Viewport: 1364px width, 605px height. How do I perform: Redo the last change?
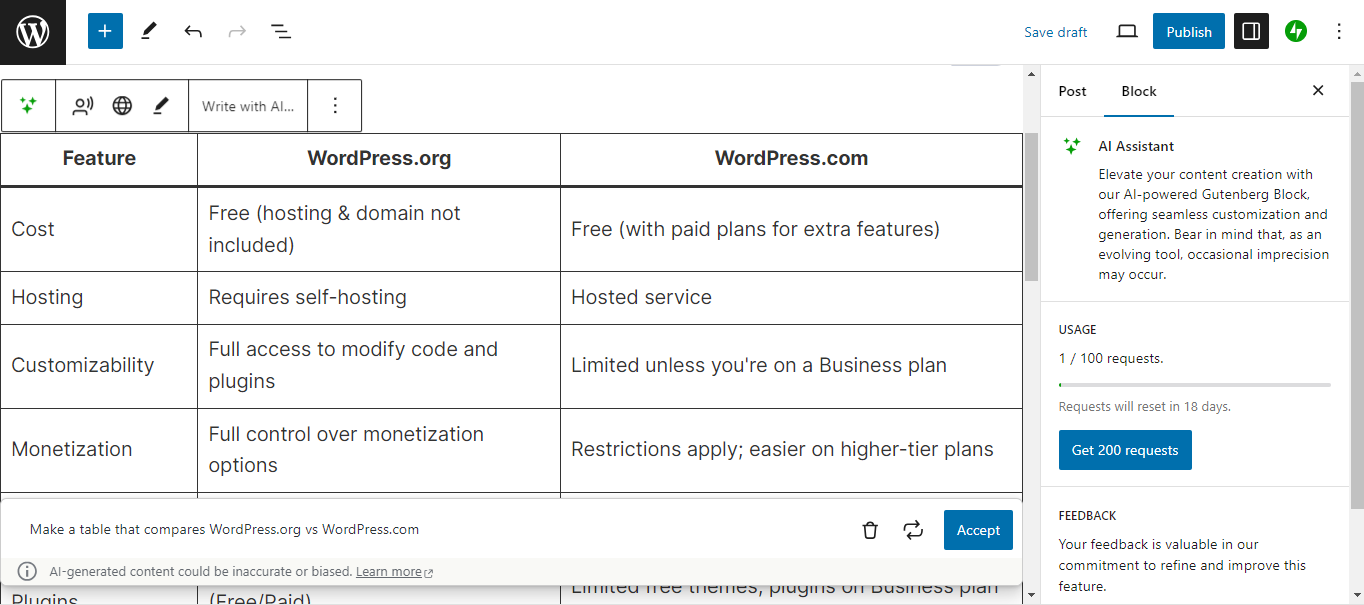tap(237, 31)
